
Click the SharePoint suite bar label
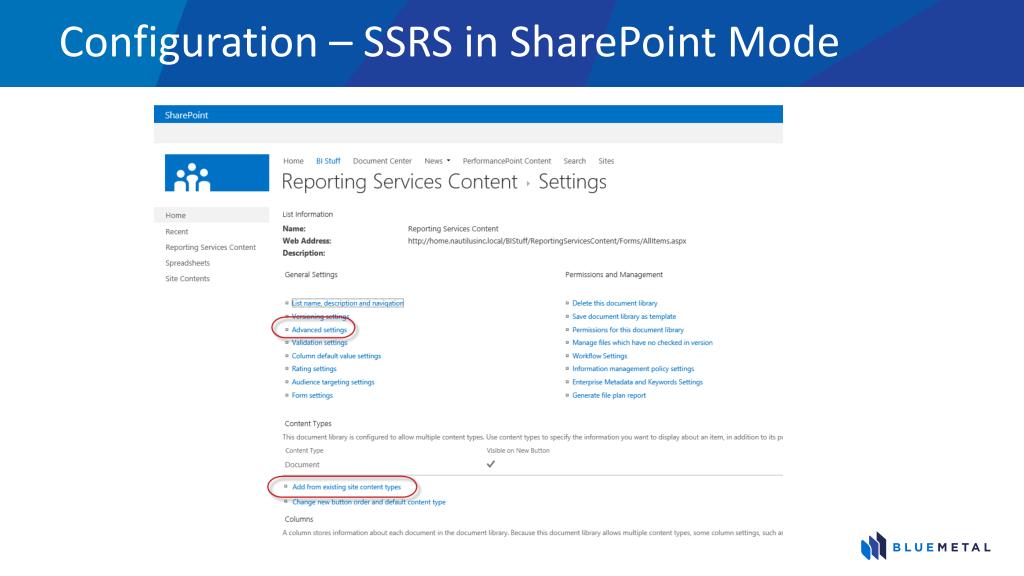[x=186, y=115]
